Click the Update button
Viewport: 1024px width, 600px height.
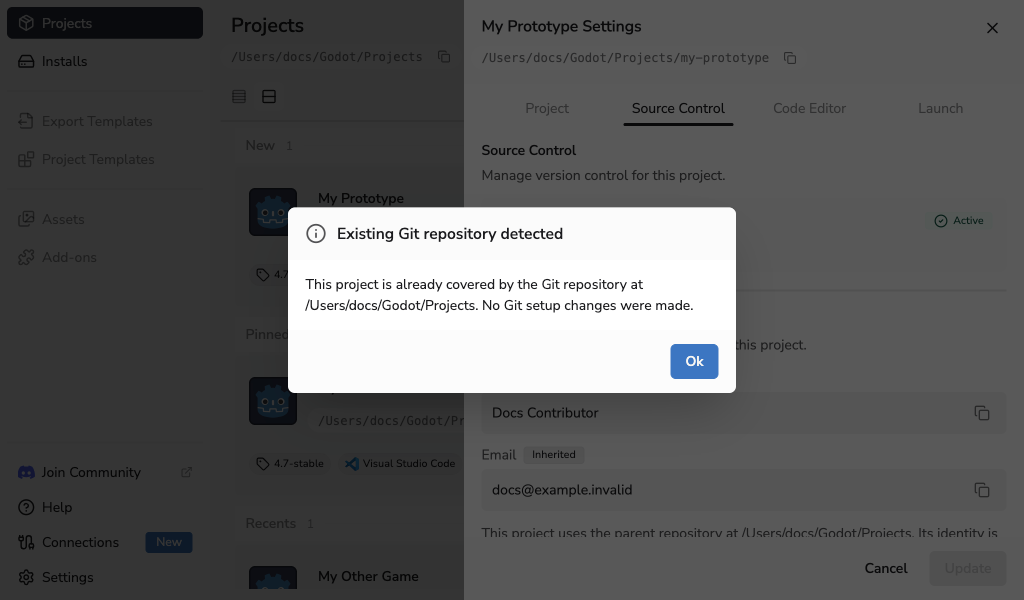(x=968, y=568)
